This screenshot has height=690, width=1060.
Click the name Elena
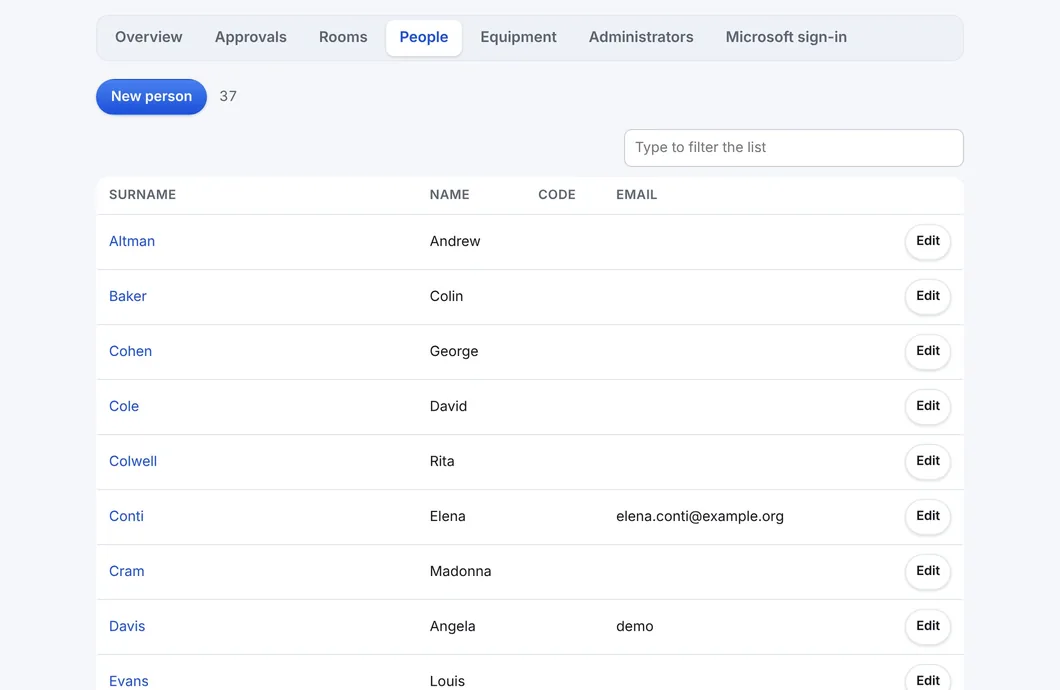(x=448, y=516)
